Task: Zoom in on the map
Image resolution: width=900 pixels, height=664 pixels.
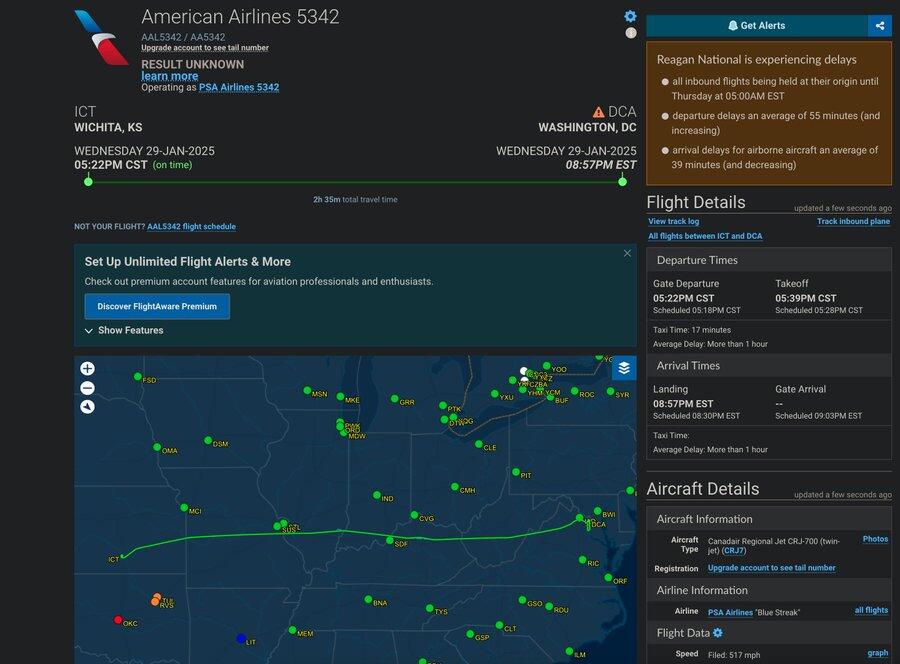Action: [x=87, y=368]
